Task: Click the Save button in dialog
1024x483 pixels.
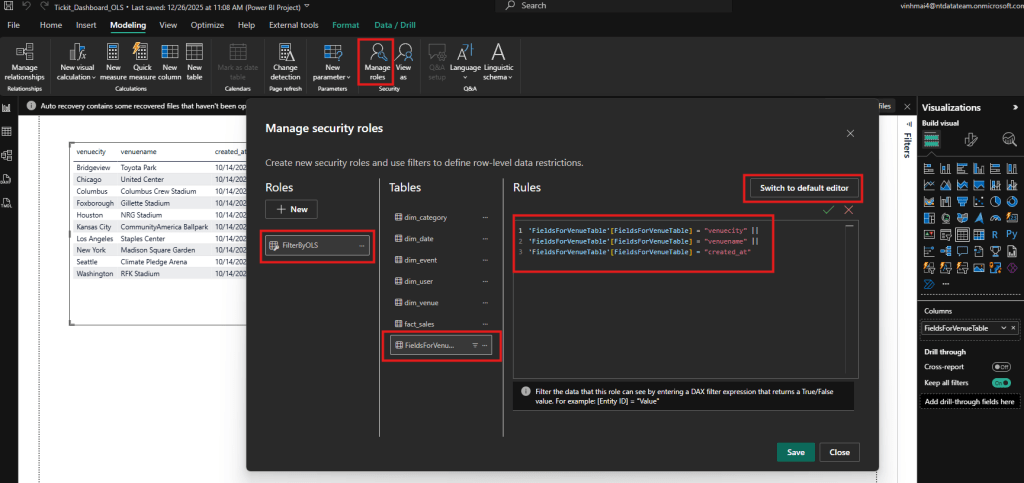Action: pyautogui.click(x=795, y=452)
